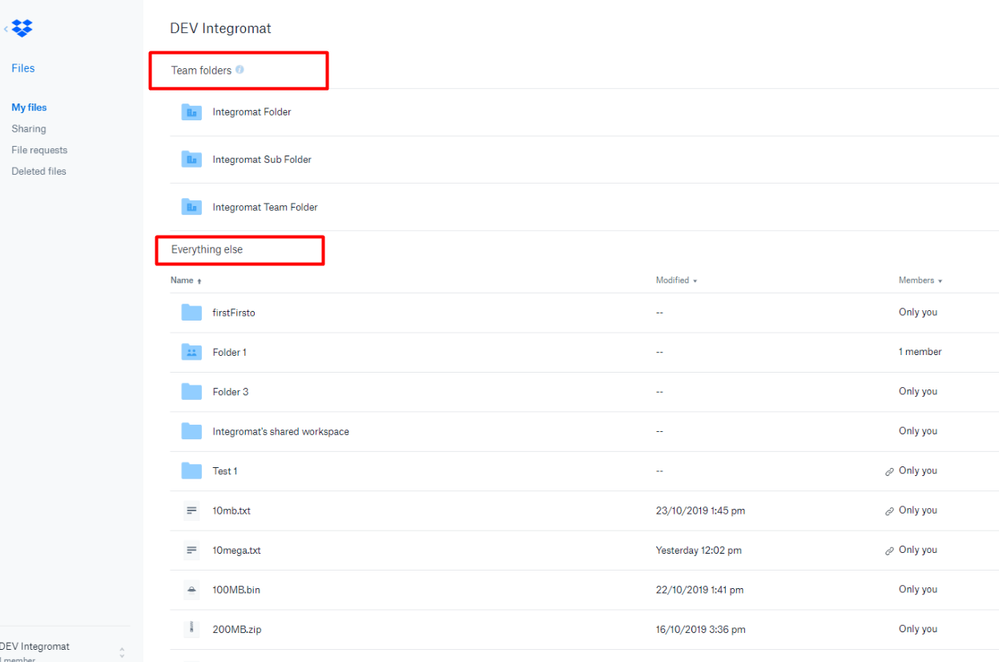
Task: Click the Dropbox logo icon
Action: click(x=22, y=28)
